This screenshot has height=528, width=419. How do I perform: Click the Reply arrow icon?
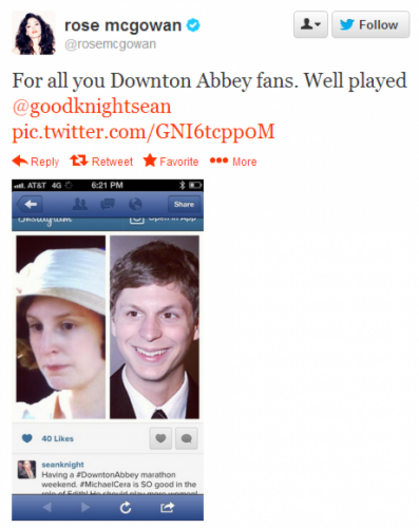click(20, 161)
